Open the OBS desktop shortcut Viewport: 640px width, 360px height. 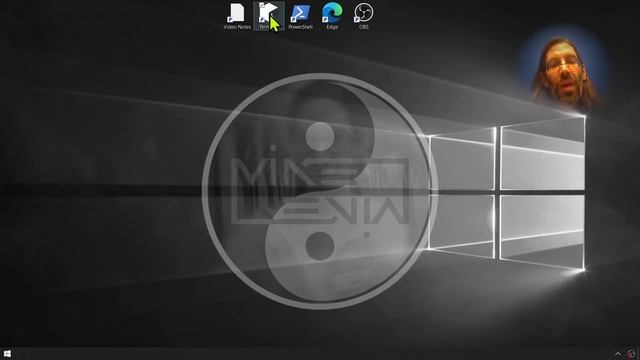coord(363,16)
